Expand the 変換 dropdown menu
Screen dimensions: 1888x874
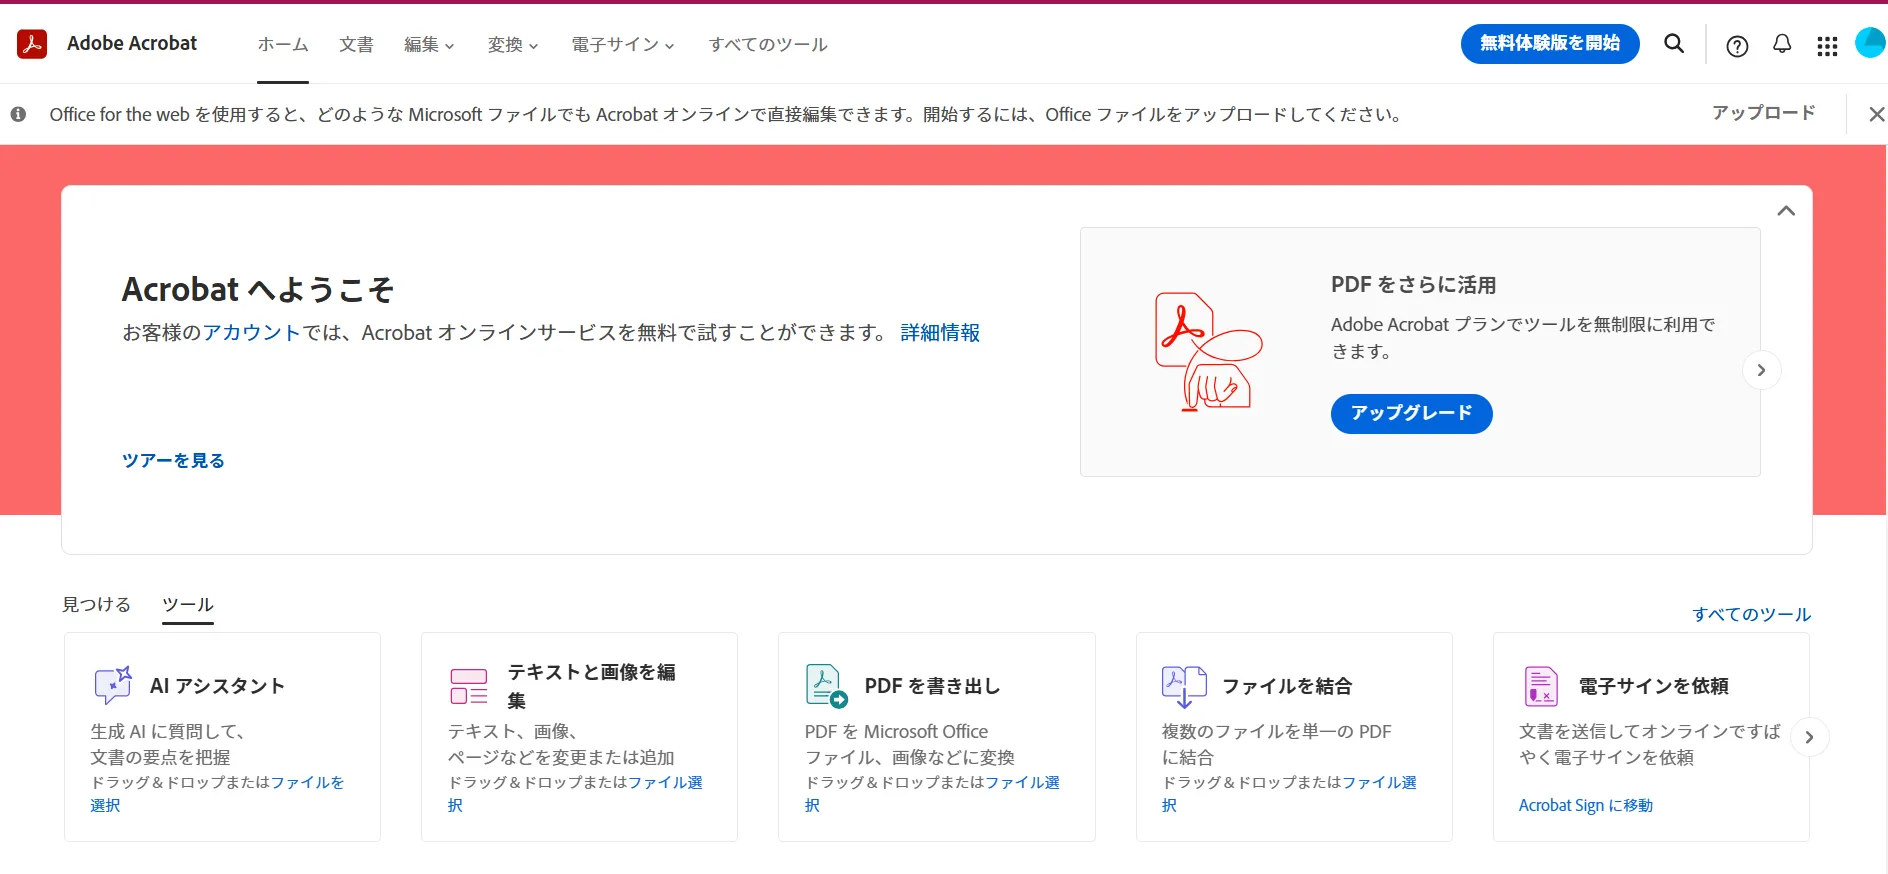click(513, 44)
